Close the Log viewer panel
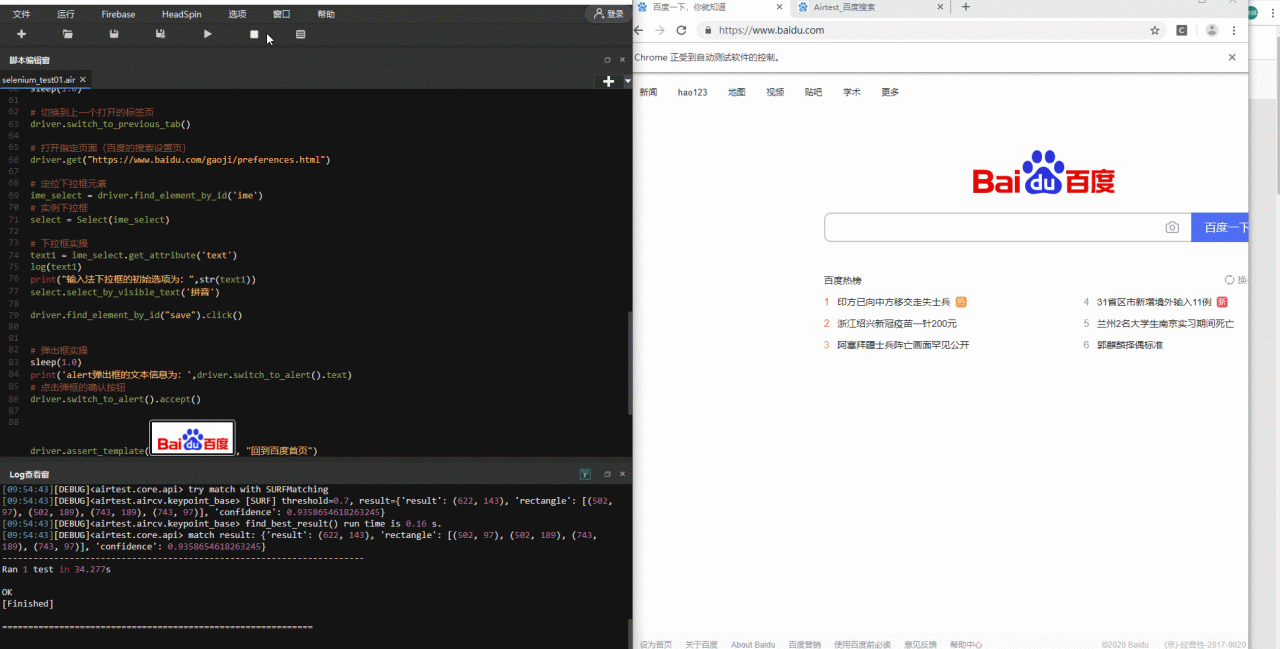This screenshot has width=1280, height=649. pyautogui.click(x=622, y=474)
